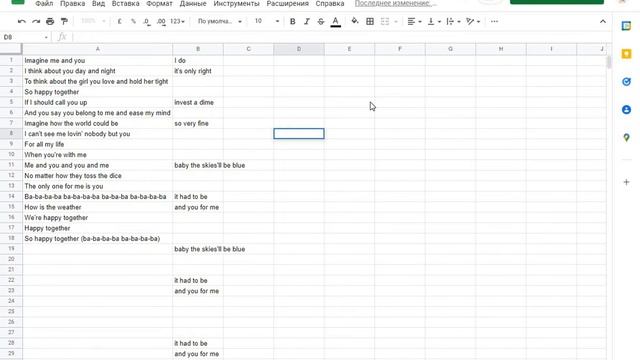The height and width of the screenshot is (360, 640).
Task: Open Contacts in the side panel
Action: 626,109
